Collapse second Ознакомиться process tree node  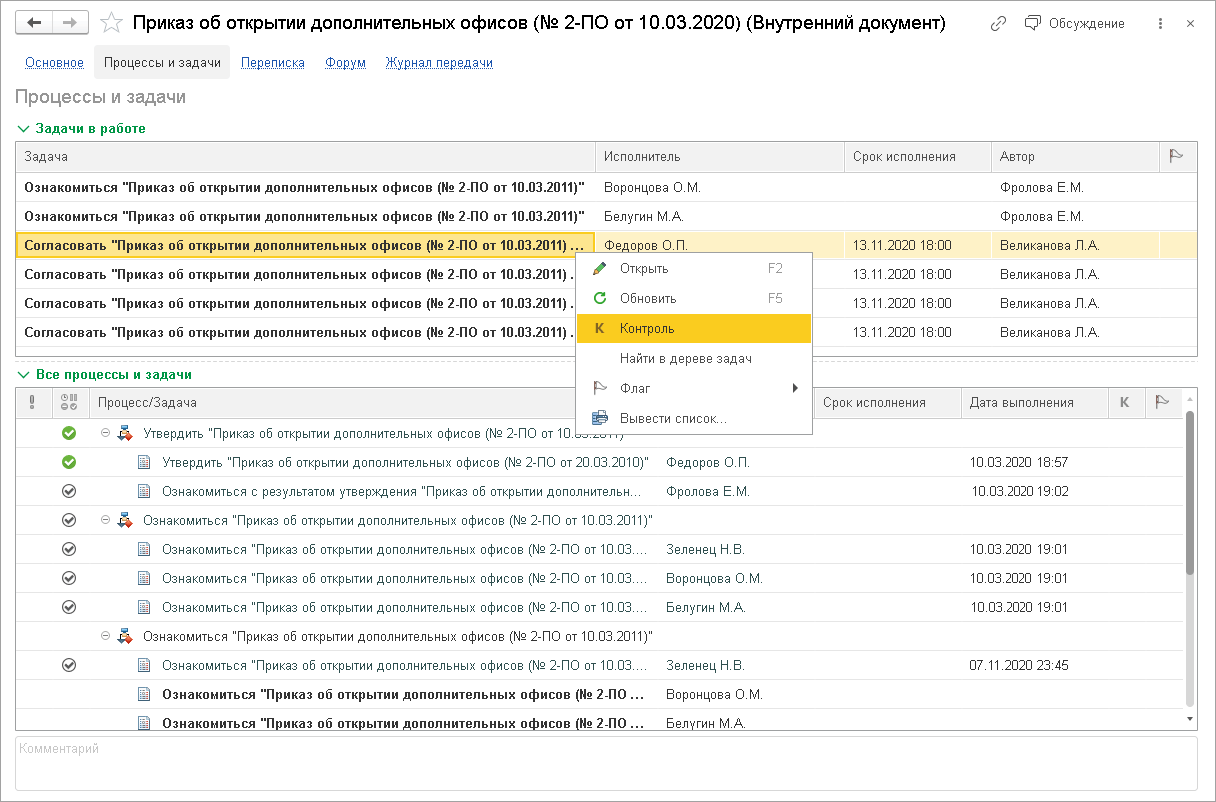[x=105, y=636]
